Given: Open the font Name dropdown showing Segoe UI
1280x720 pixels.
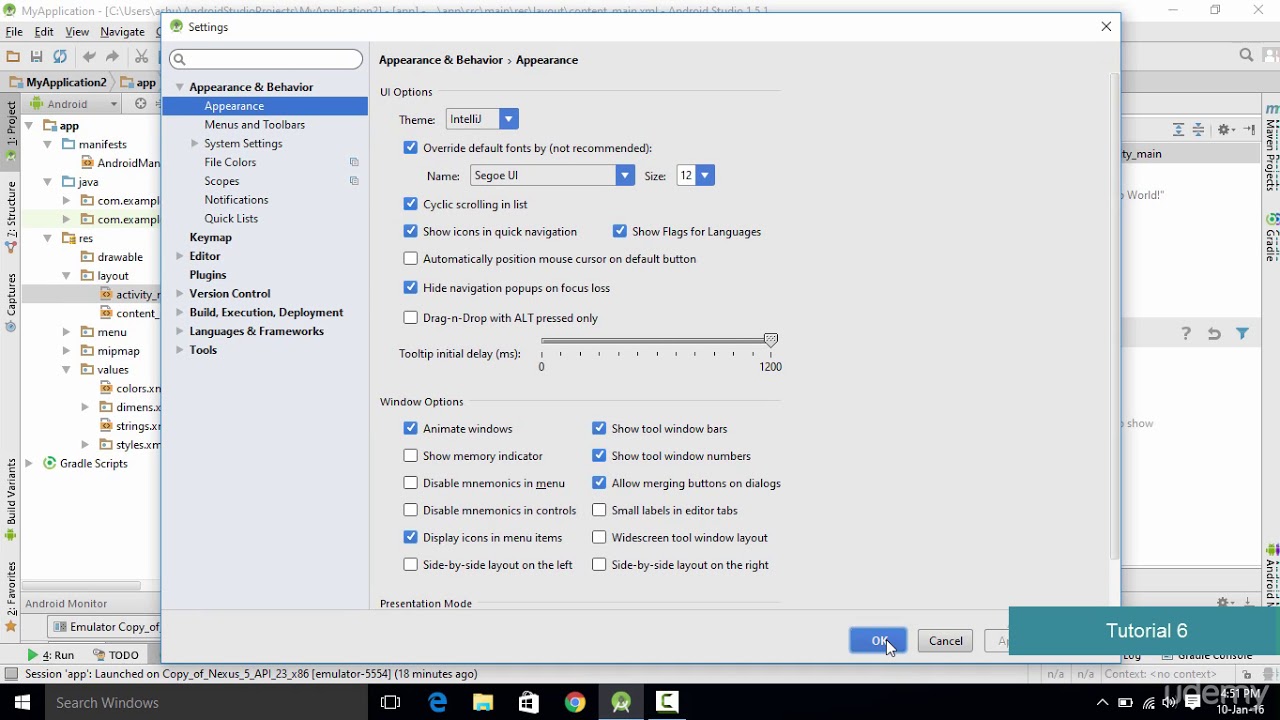Looking at the screenshot, I should [552, 175].
